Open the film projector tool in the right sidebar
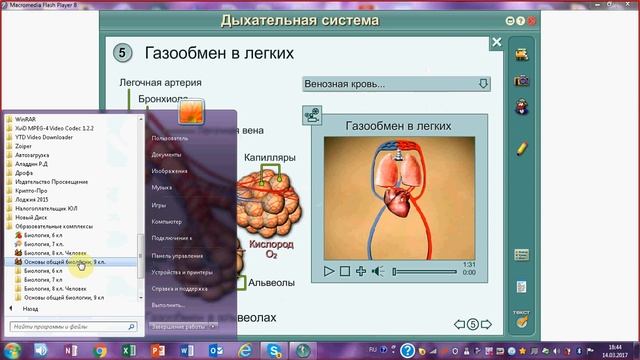The image size is (640, 360). tap(521, 54)
